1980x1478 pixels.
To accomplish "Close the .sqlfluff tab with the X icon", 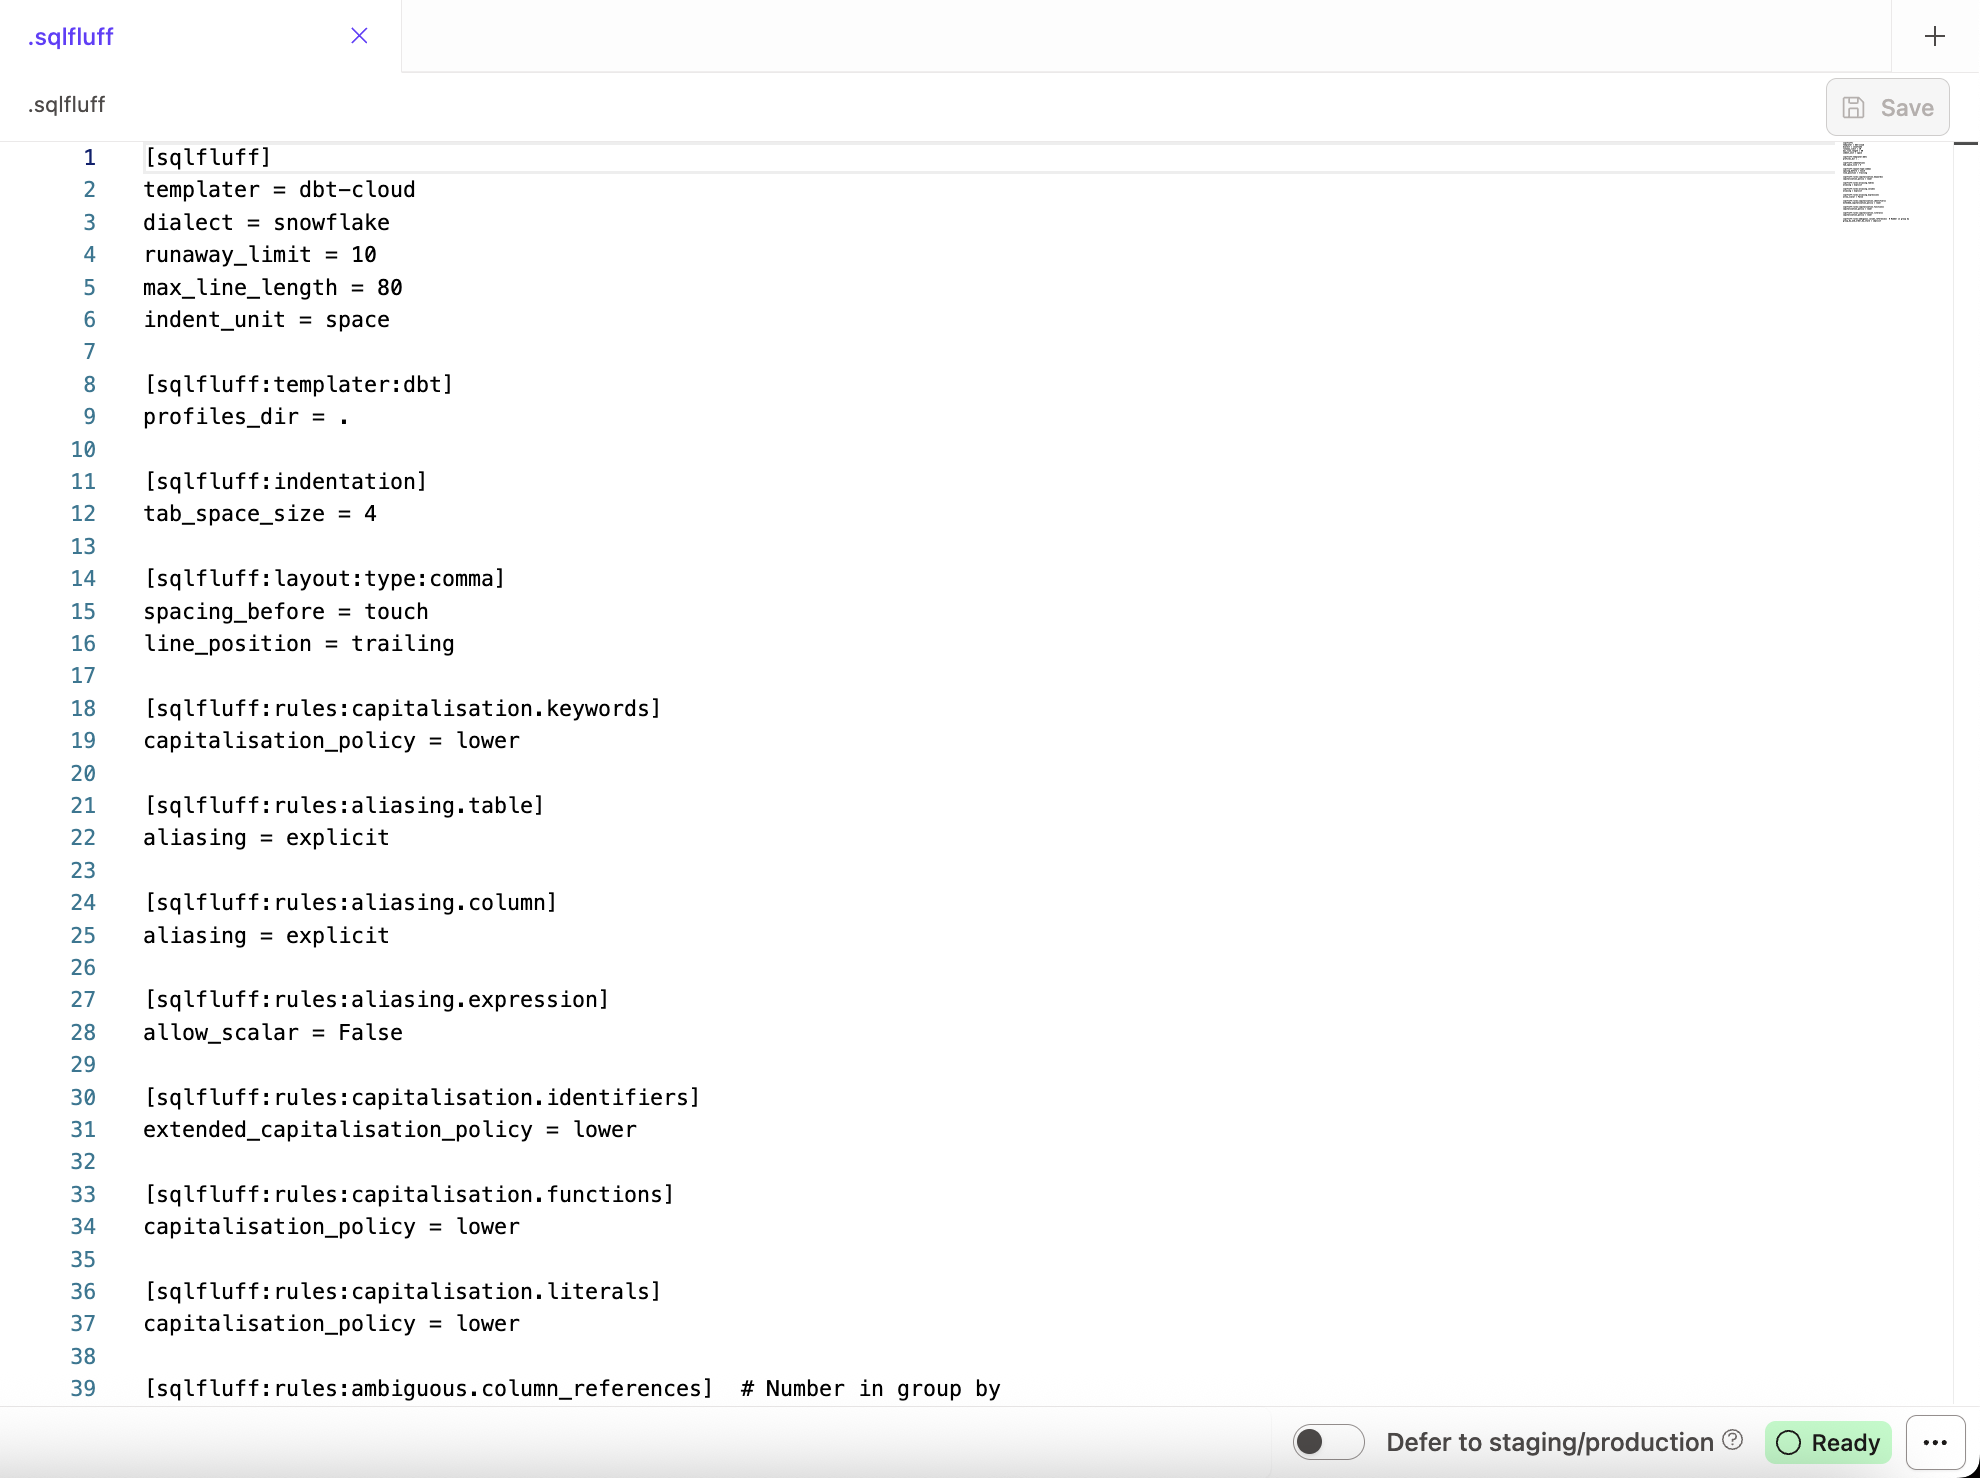I will (x=359, y=36).
